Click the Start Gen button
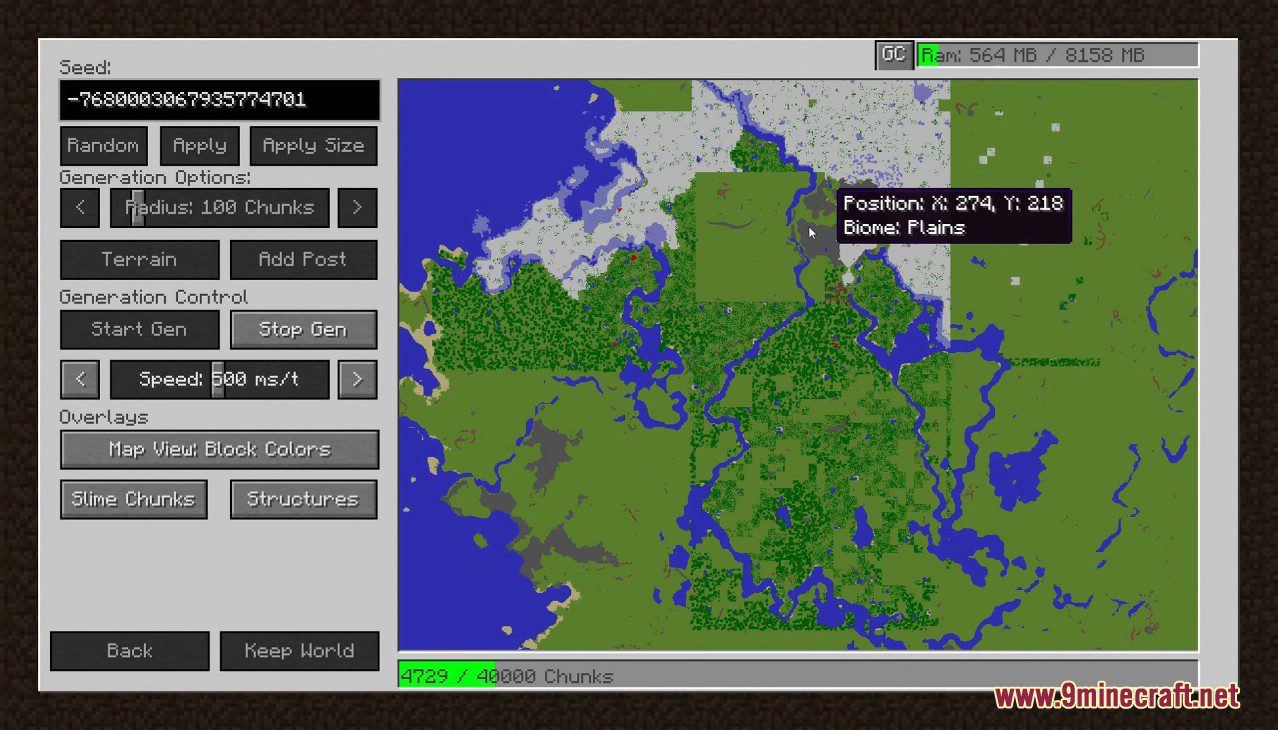Screen dimensions: 1278x730 [x=139, y=330]
